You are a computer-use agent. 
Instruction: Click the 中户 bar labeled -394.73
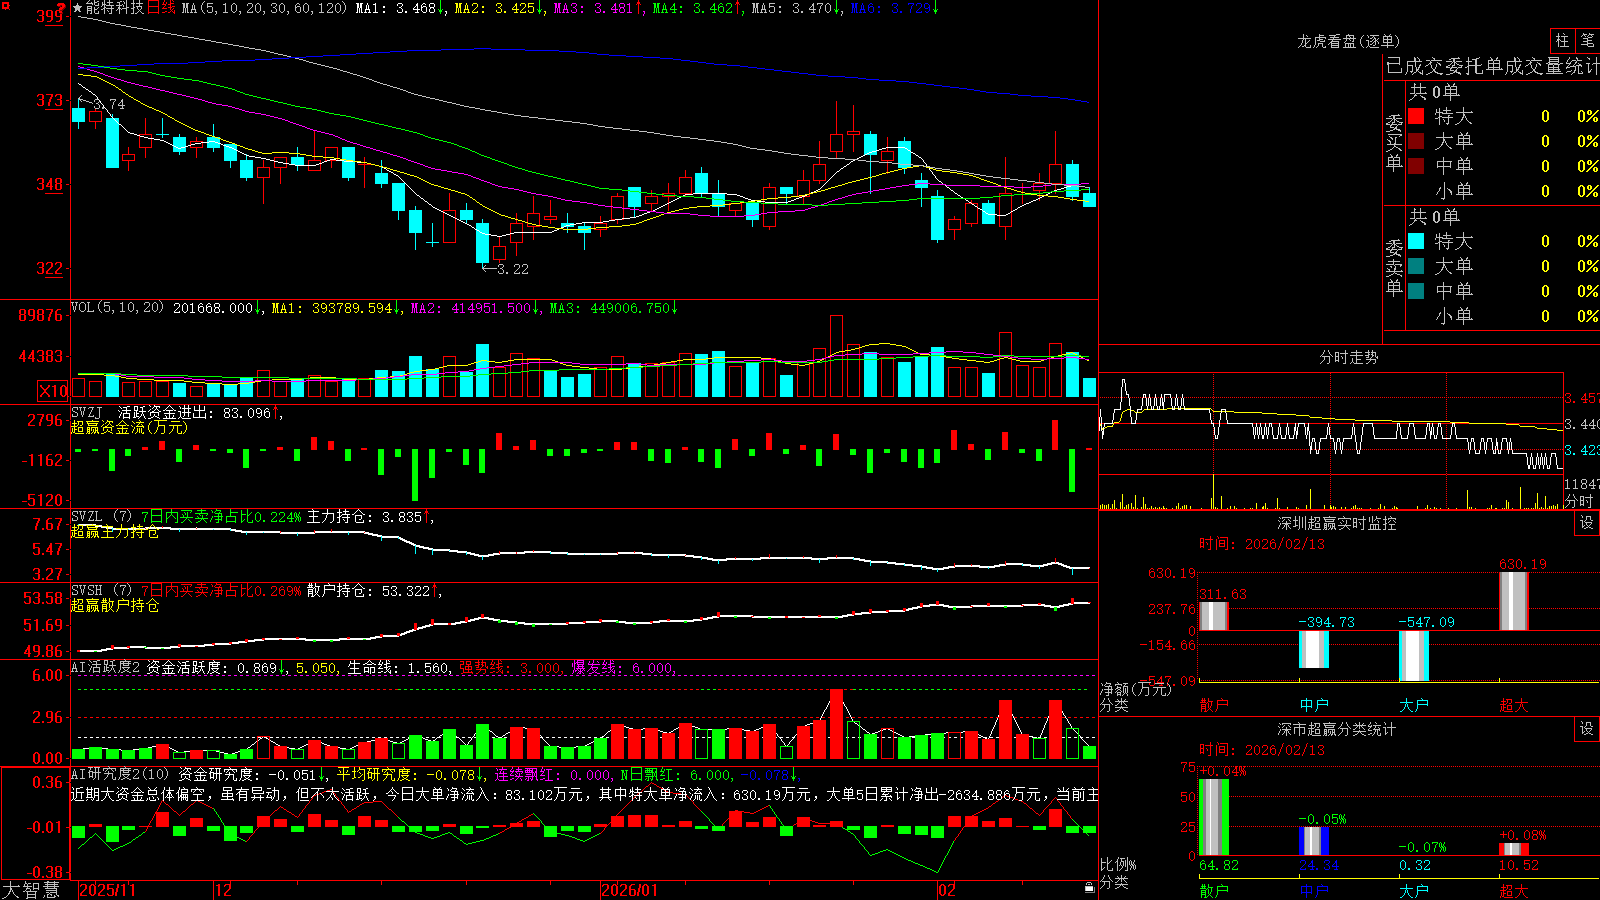[x=1314, y=649]
